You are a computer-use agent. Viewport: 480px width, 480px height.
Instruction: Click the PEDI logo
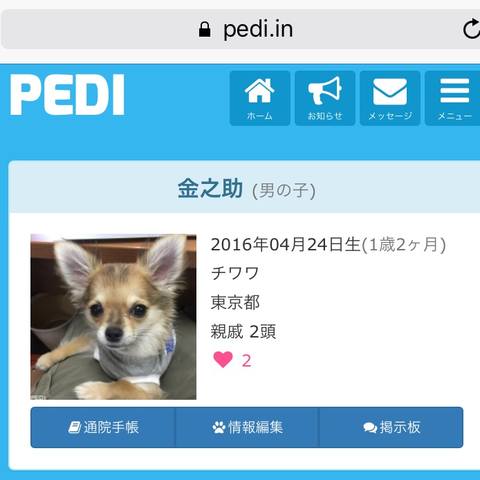point(67,95)
